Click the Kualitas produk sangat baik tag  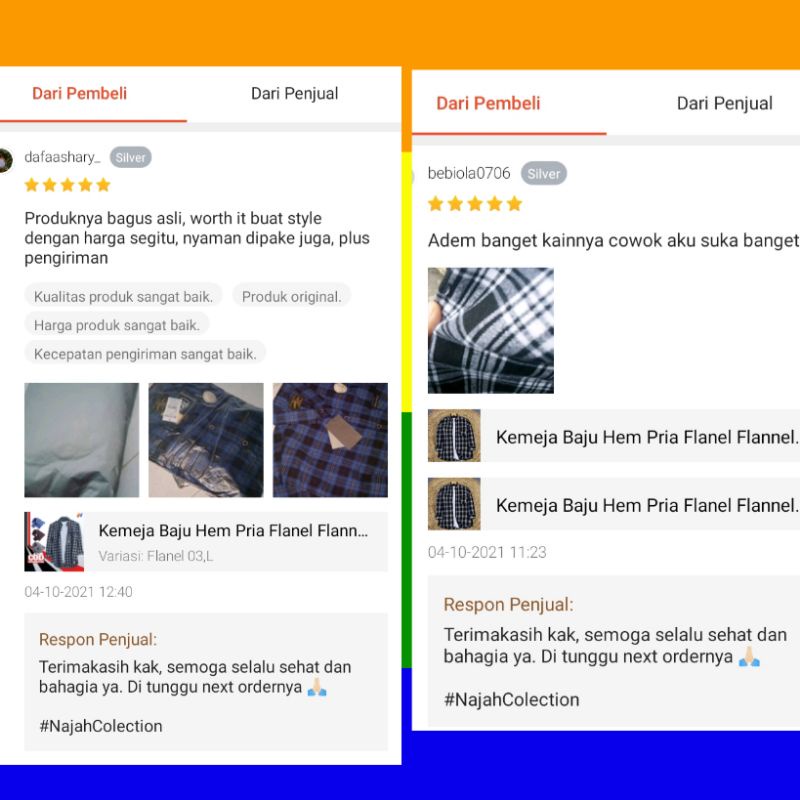pos(123,296)
